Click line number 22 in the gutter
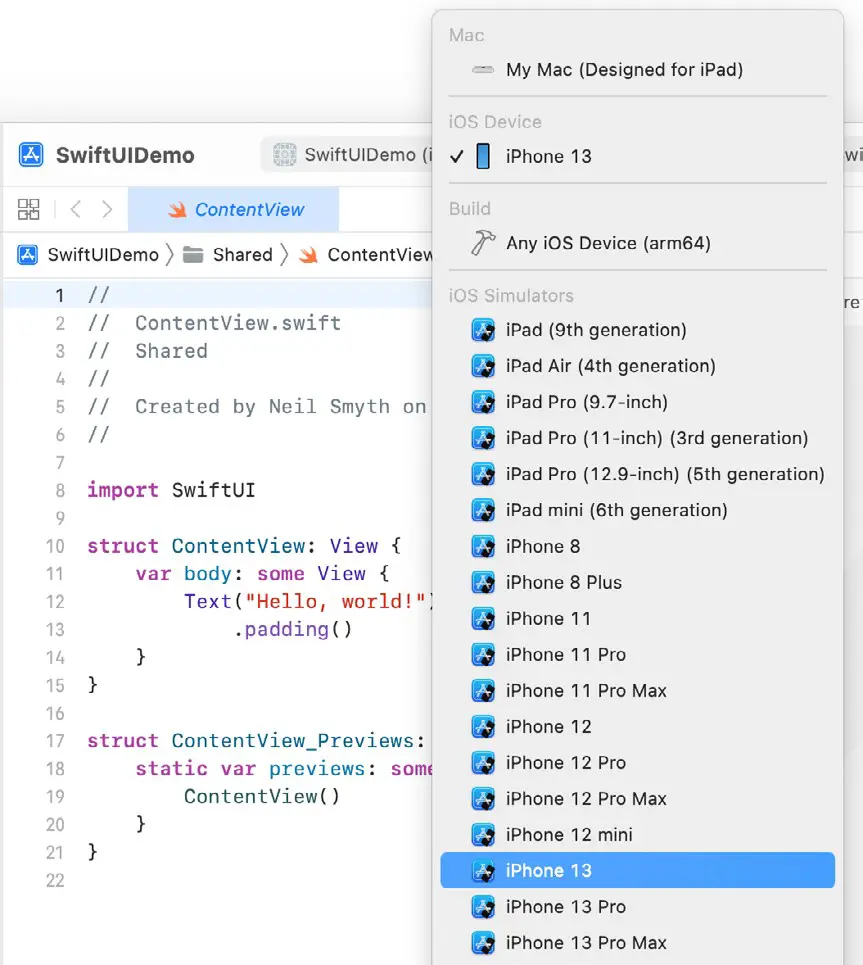863x965 pixels. [x=55, y=880]
